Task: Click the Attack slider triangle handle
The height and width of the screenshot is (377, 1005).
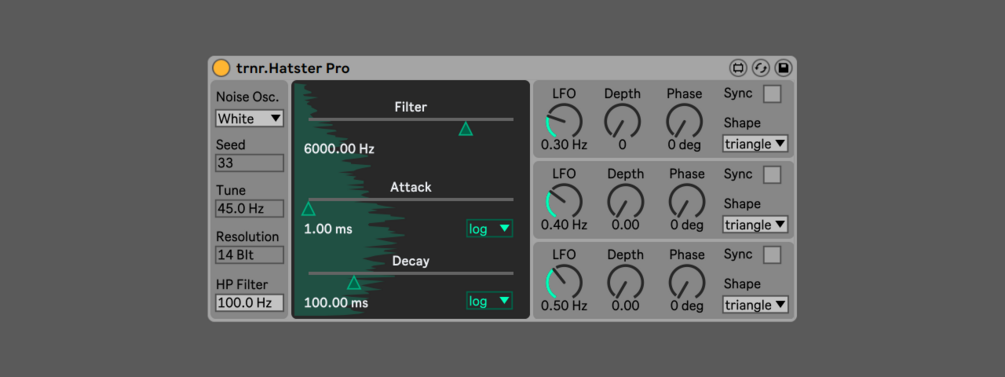Action: (x=308, y=209)
